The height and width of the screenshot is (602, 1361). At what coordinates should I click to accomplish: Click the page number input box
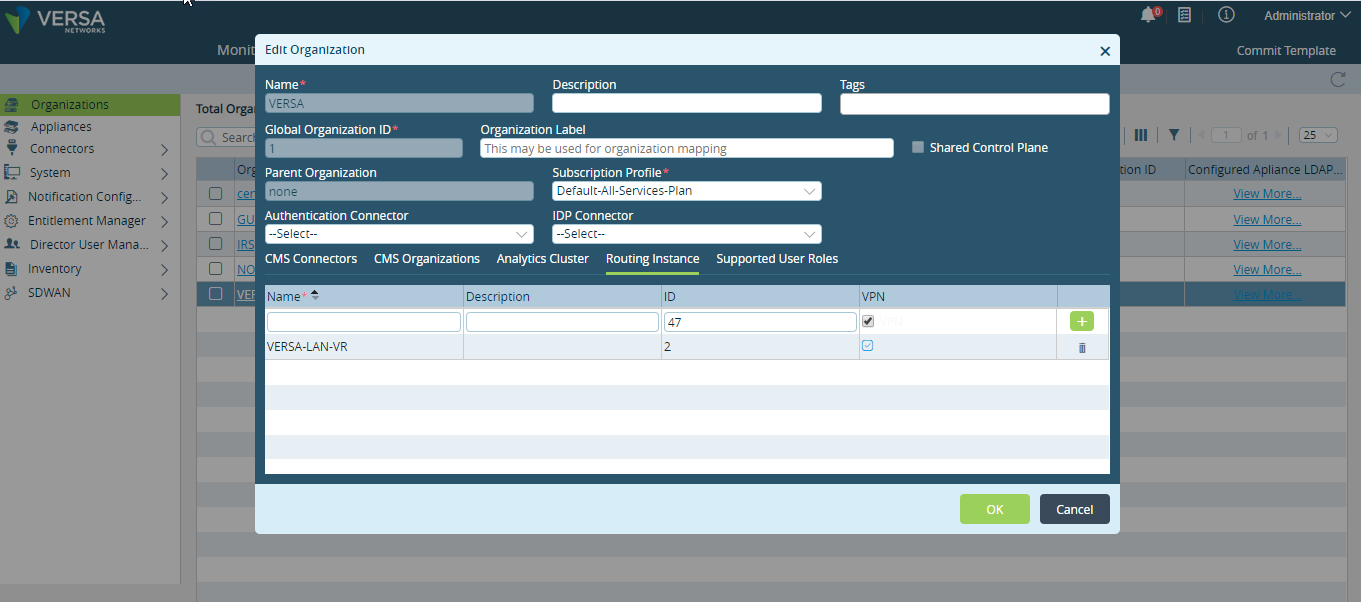point(1226,135)
